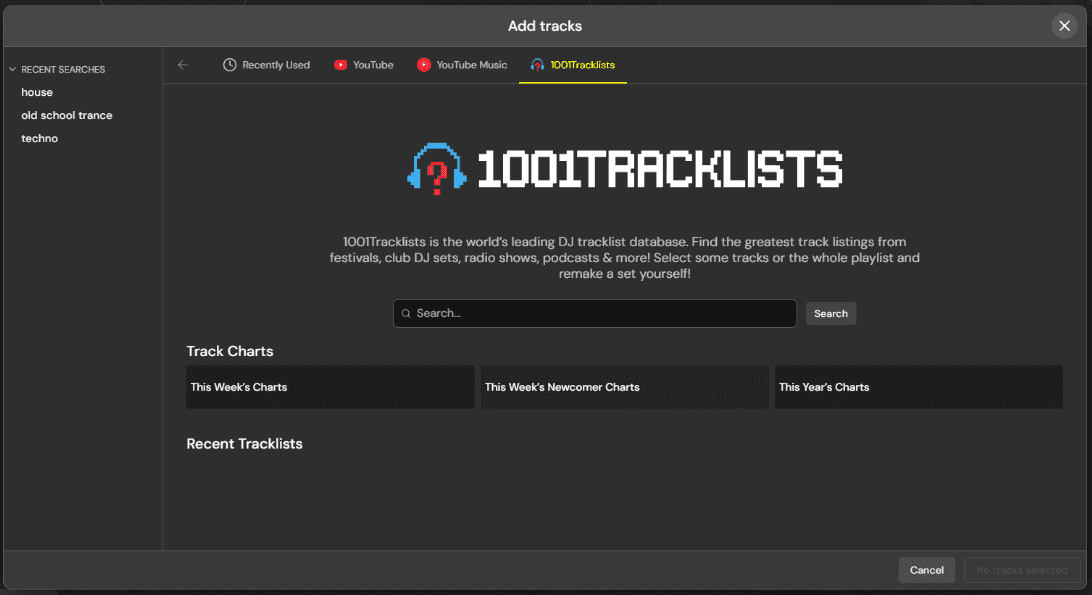
Task: Click the back arrow in the toolbar
Action: [x=183, y=64]
